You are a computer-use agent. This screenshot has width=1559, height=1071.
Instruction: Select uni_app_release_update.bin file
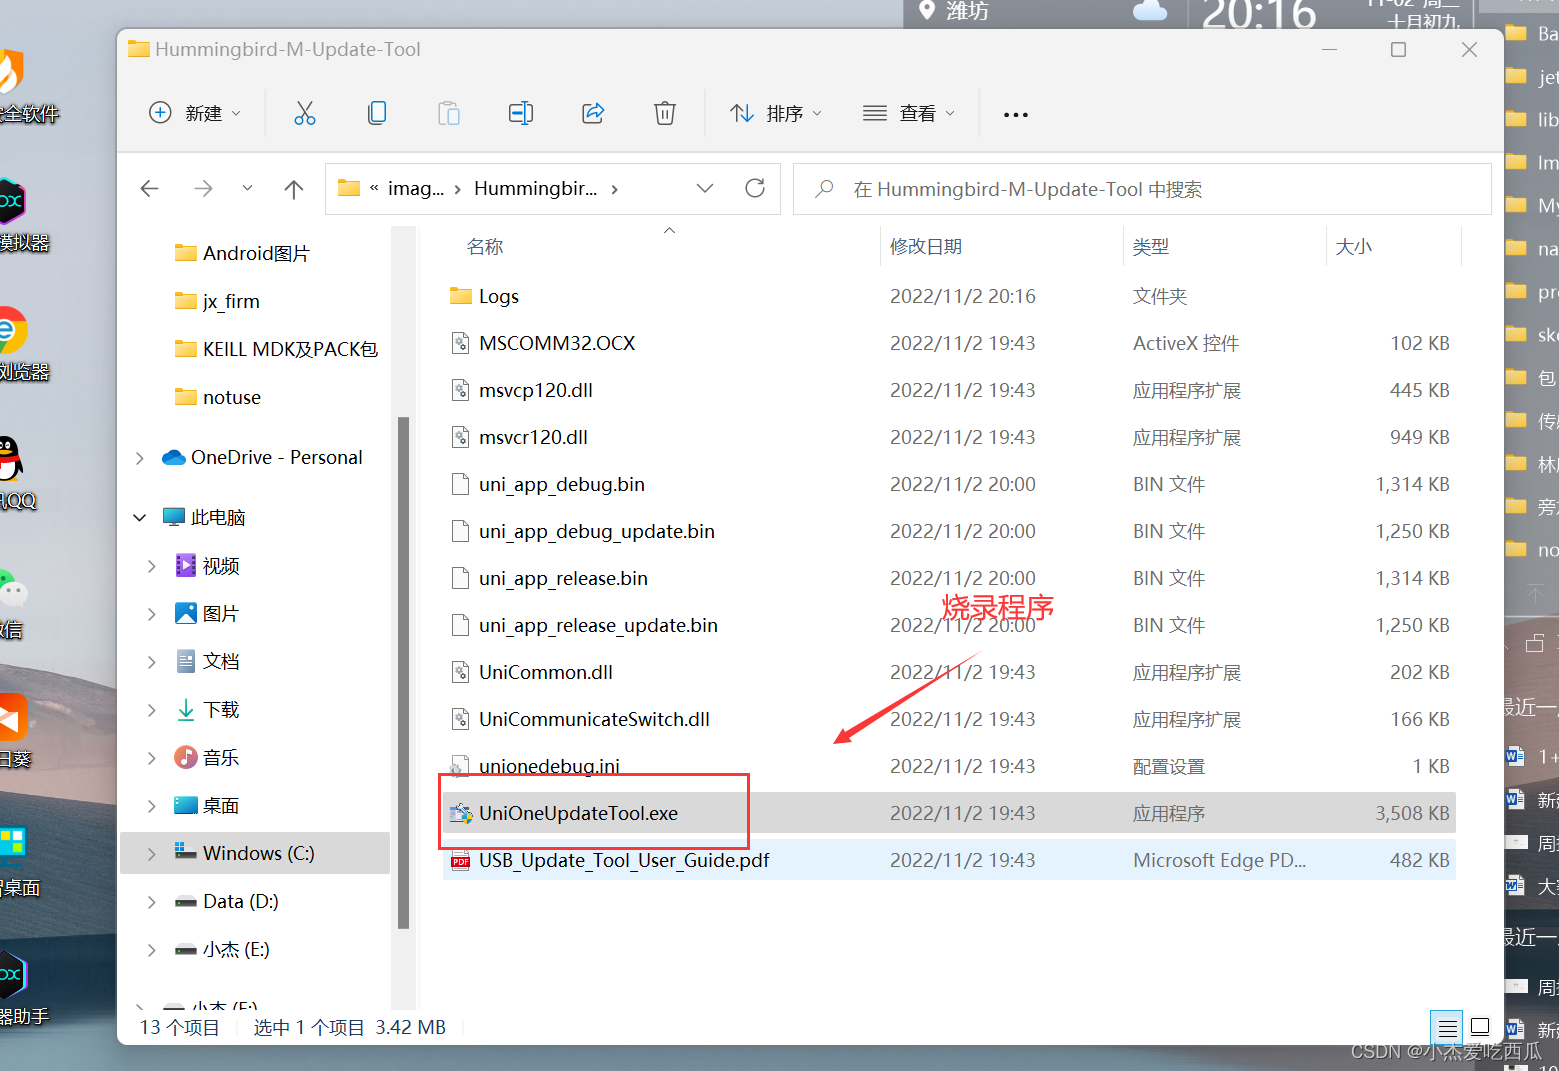pos(949,625)
